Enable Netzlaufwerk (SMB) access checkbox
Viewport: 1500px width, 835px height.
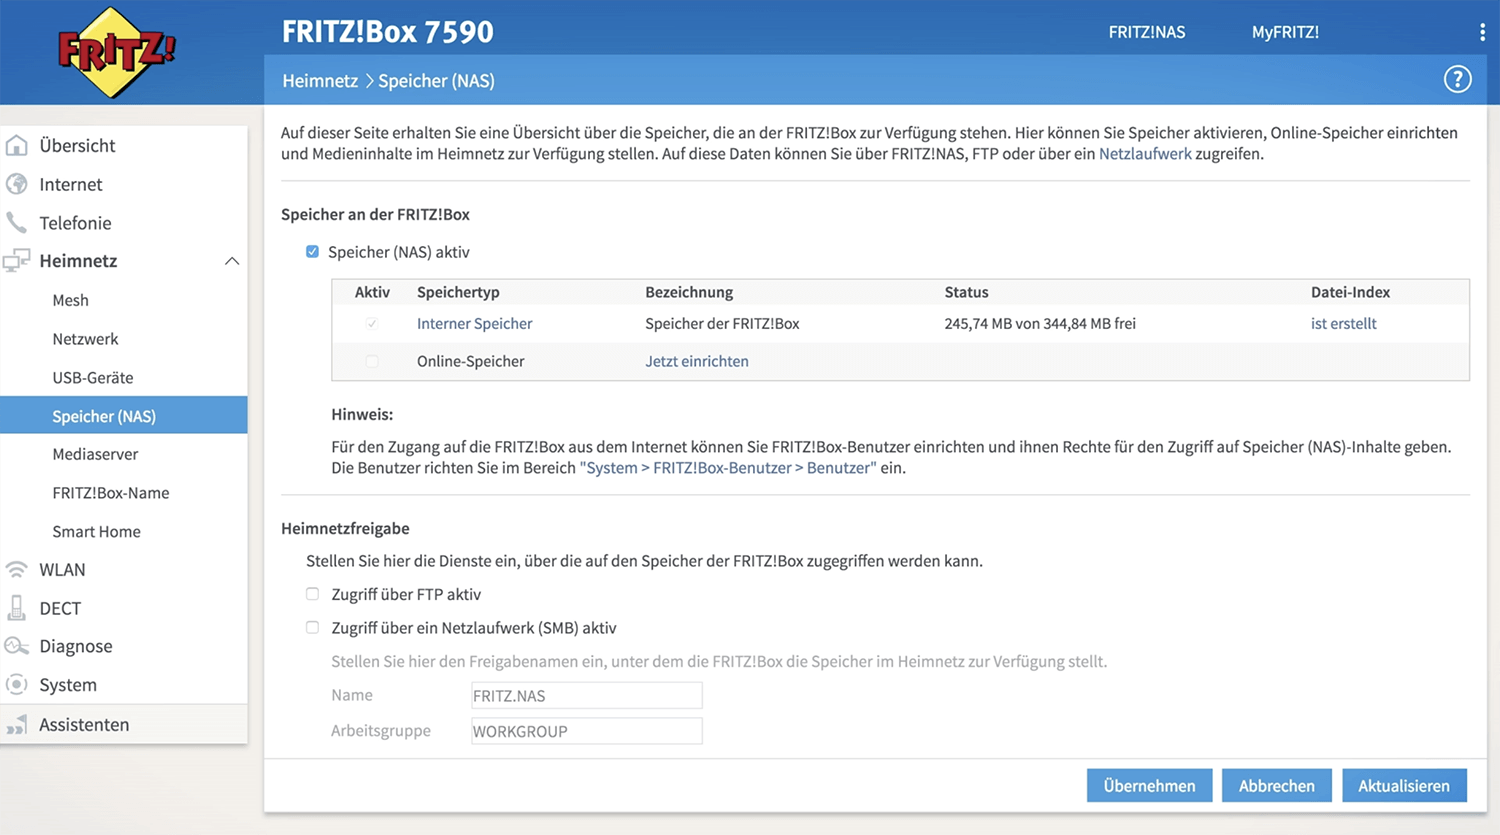click(x=313, y=628)
